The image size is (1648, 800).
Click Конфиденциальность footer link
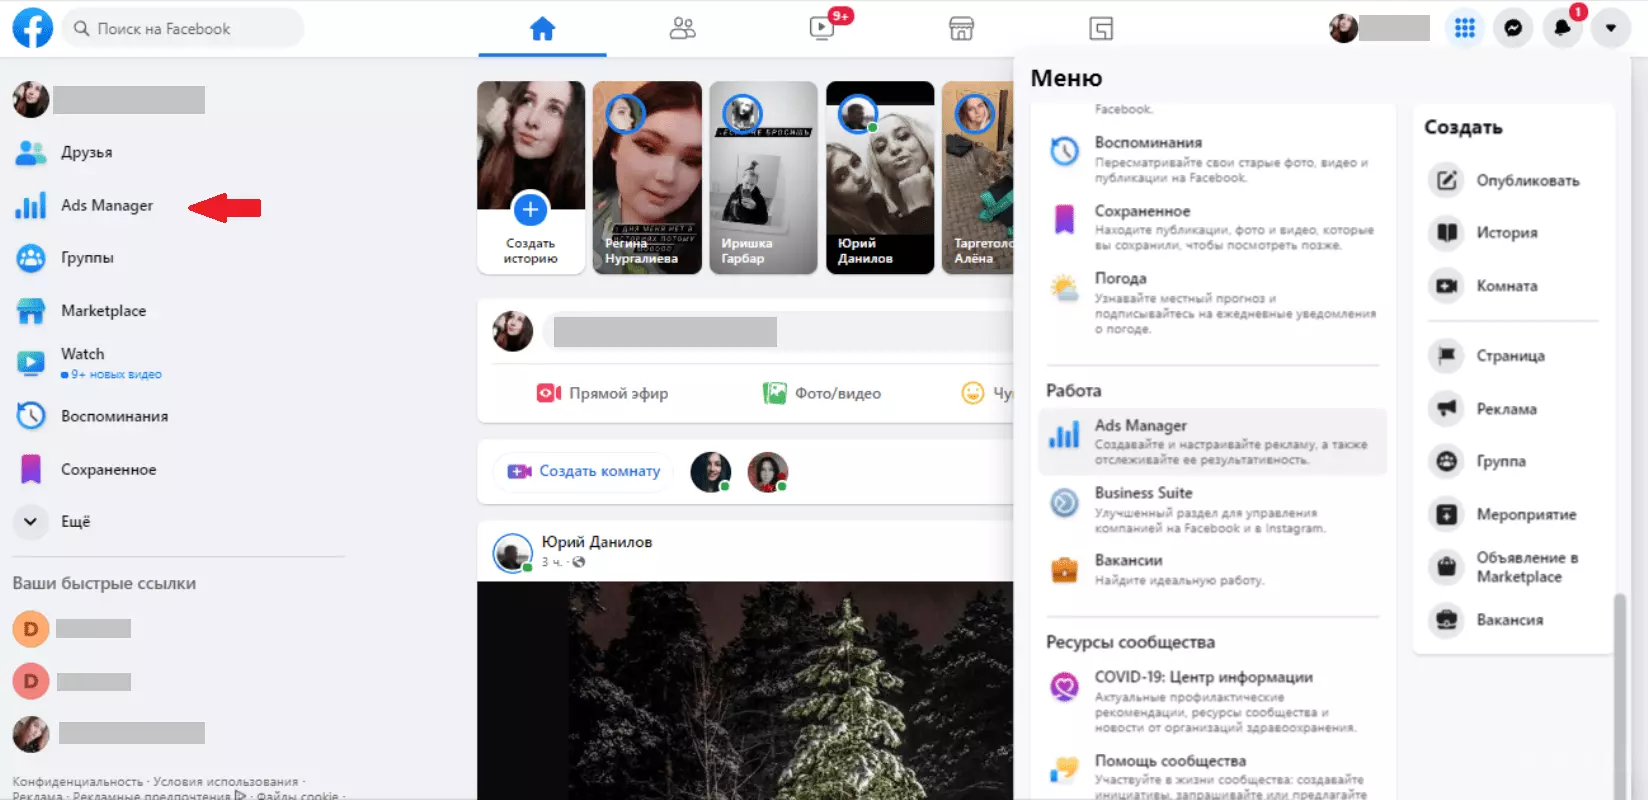[x=77, y=782]
